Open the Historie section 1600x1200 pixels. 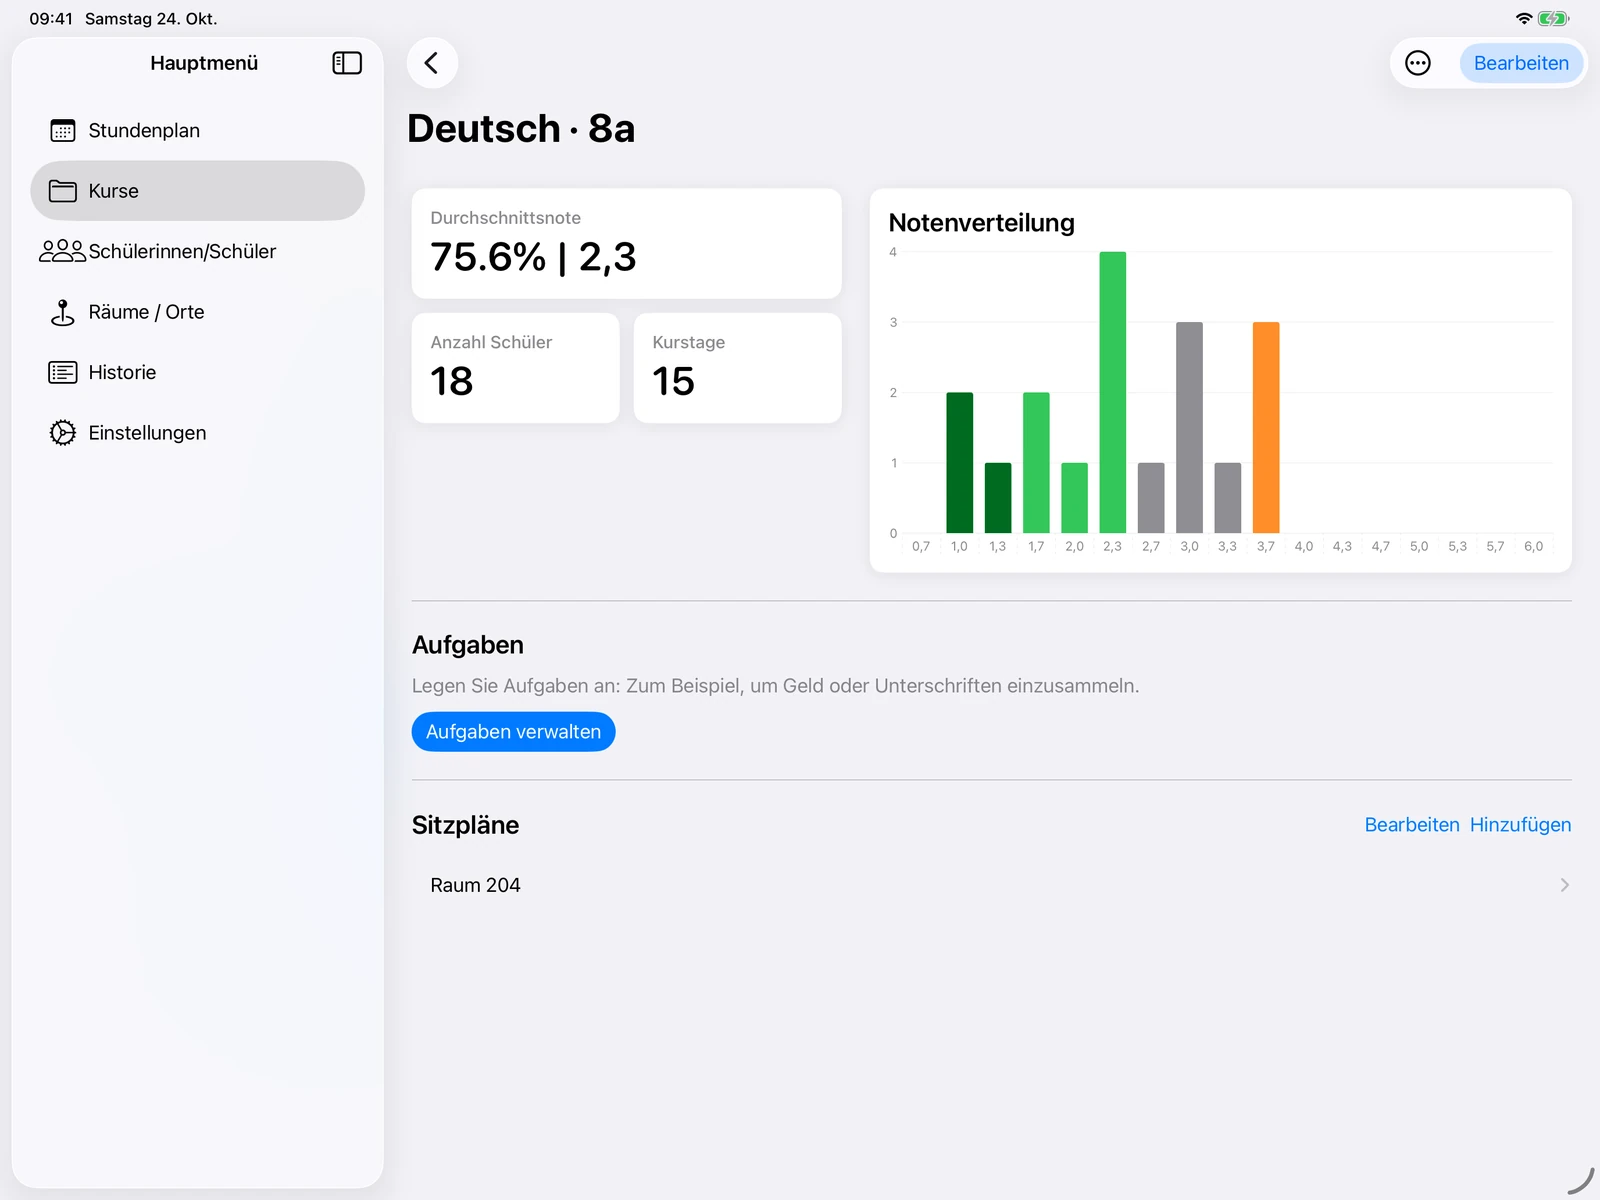coord(197,372)
